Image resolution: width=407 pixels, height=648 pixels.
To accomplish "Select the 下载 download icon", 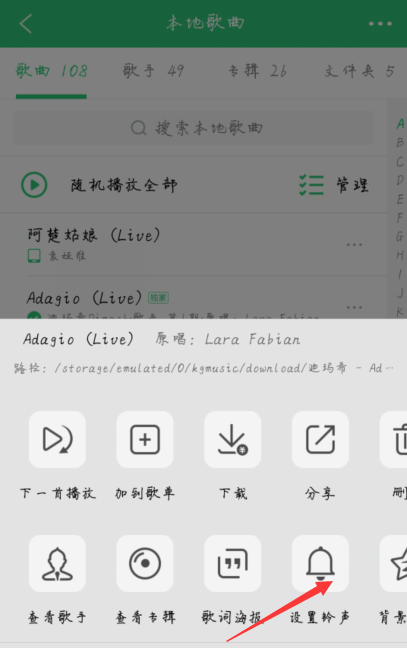I will (x=233, y=439).
